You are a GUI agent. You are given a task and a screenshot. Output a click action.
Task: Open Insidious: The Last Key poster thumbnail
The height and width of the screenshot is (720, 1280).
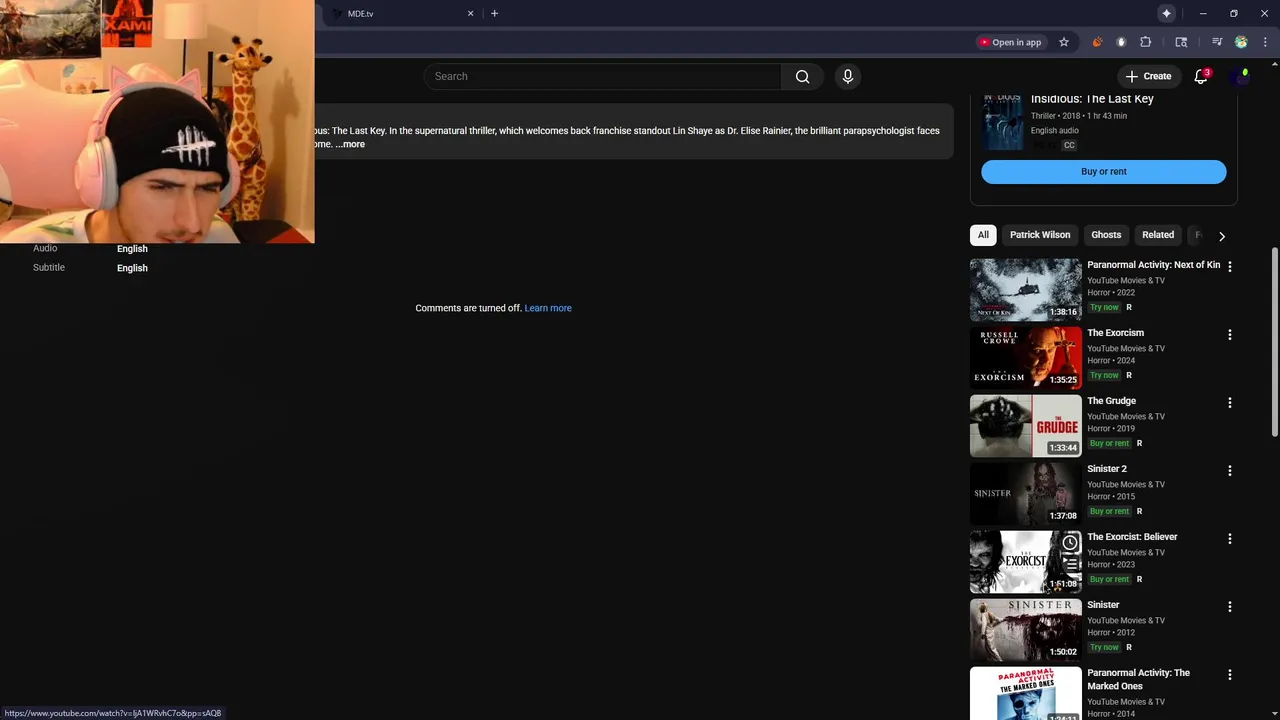(x=1003, y=122)
